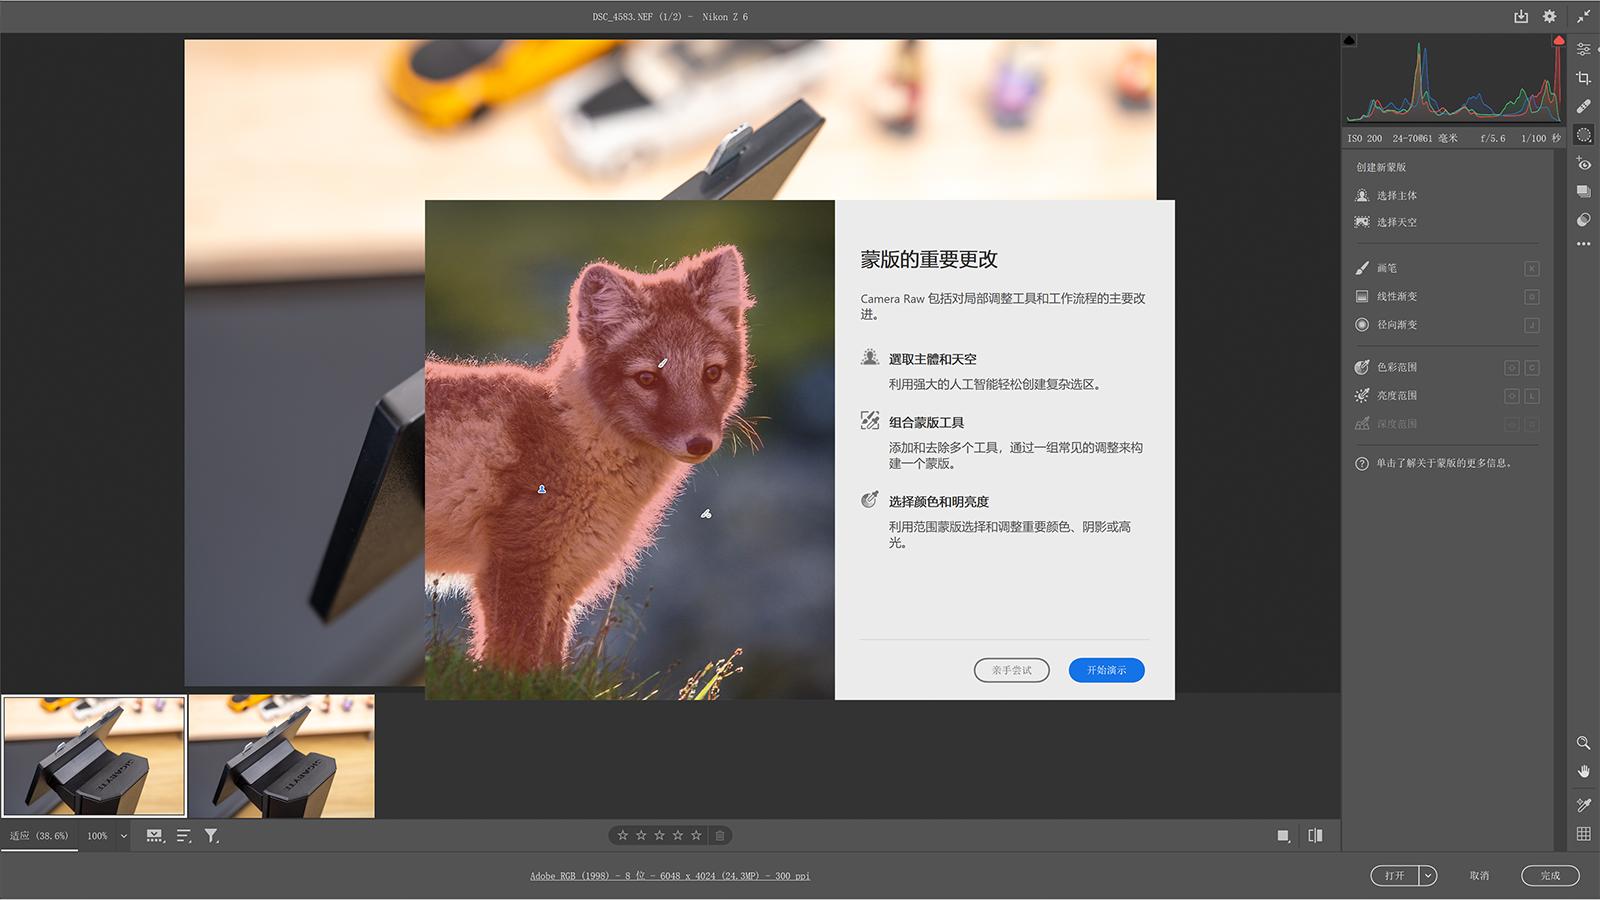Viewport: 1600px width, 900px height.
Task: Open the Red Eye removal tool
Action: coord(1583,163)
